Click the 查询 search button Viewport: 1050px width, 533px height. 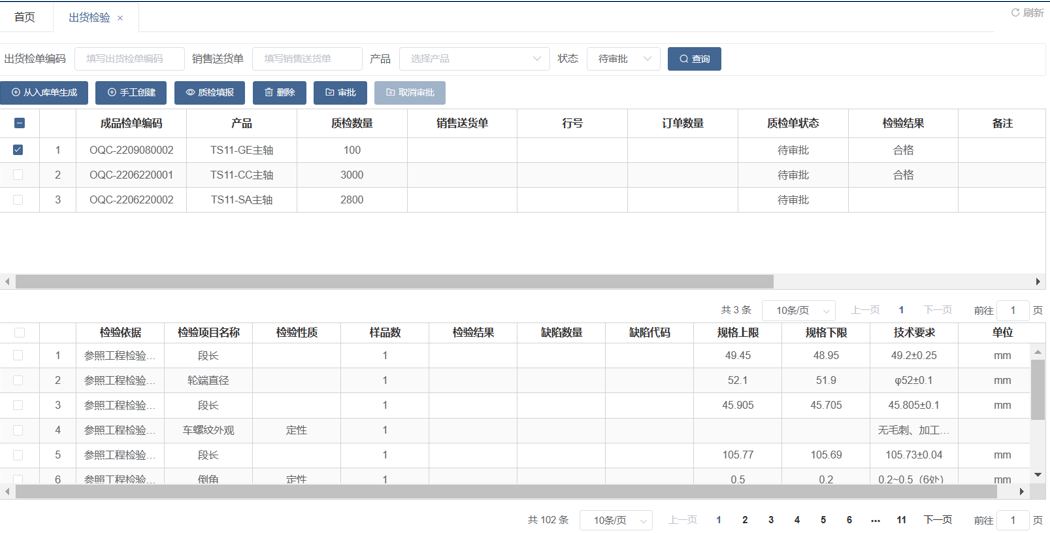[694, 59]
